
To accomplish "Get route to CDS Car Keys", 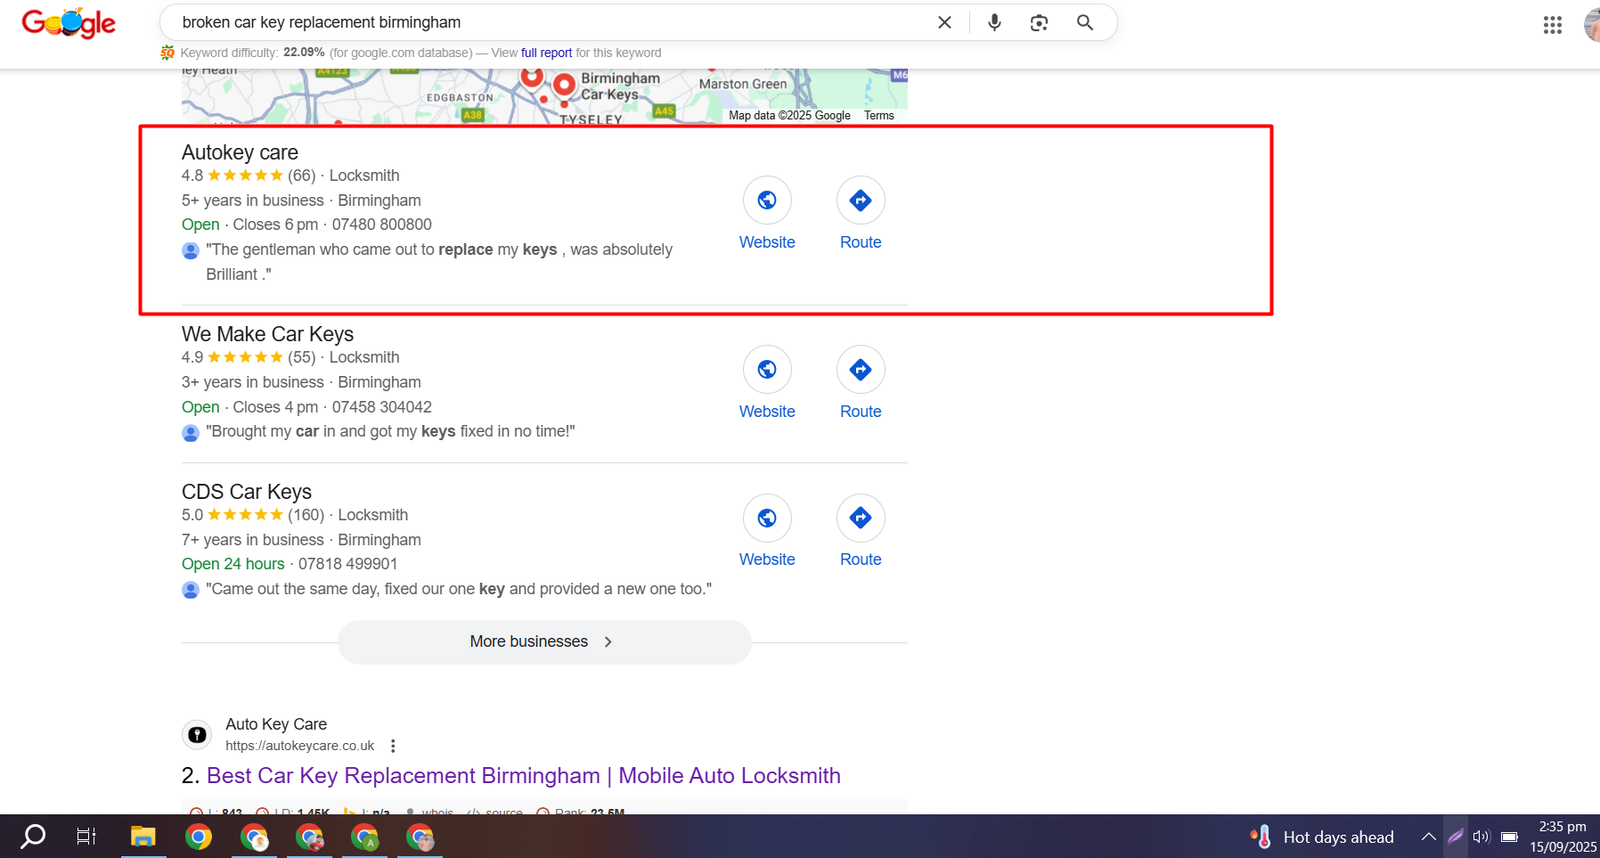I will click(860, 518).
